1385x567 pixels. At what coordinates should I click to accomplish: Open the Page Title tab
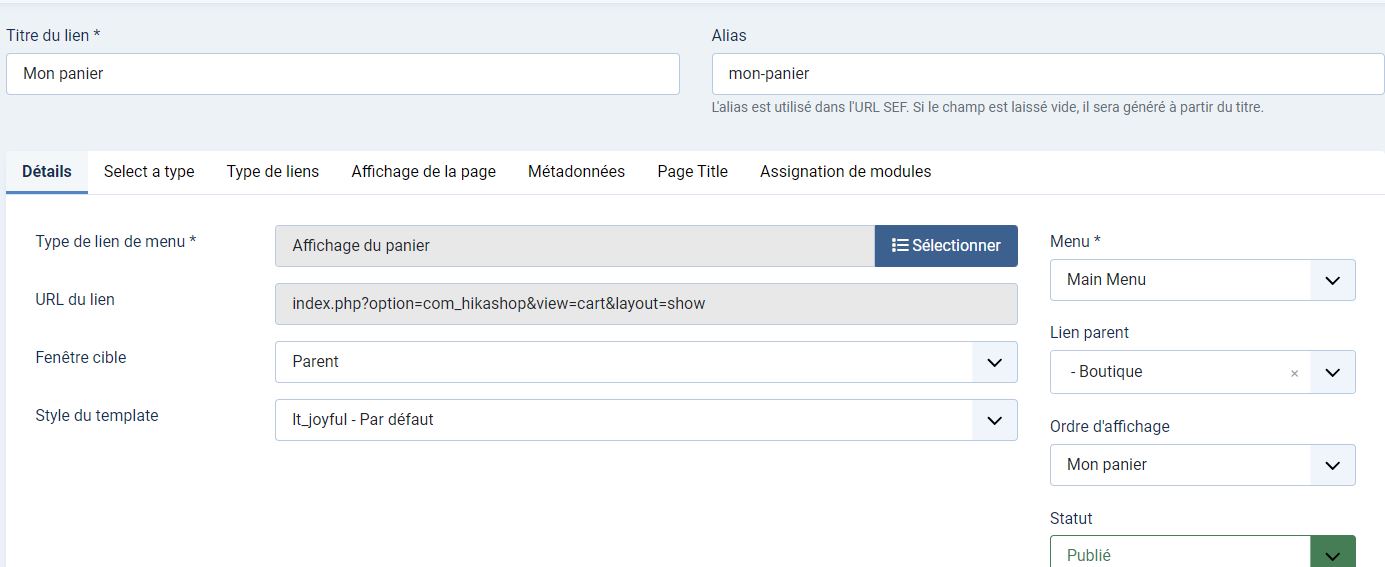click(x=692, y=172)
